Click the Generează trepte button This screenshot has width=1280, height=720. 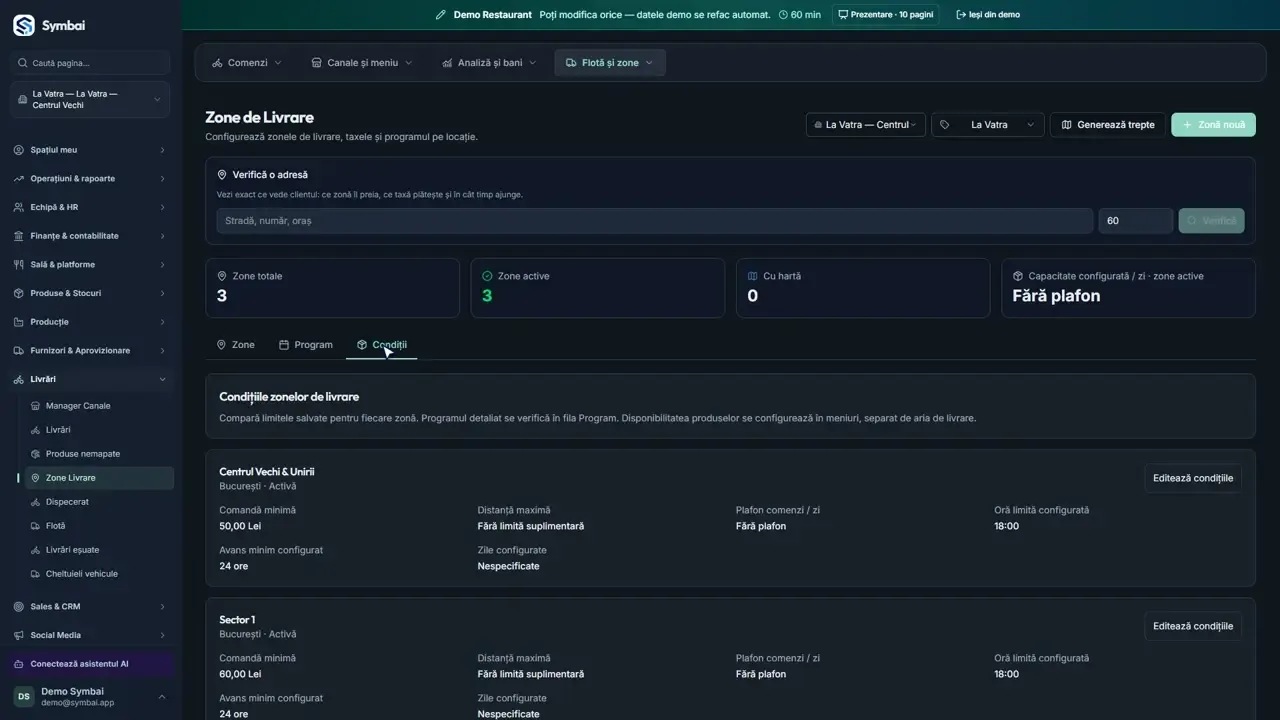1107,125
